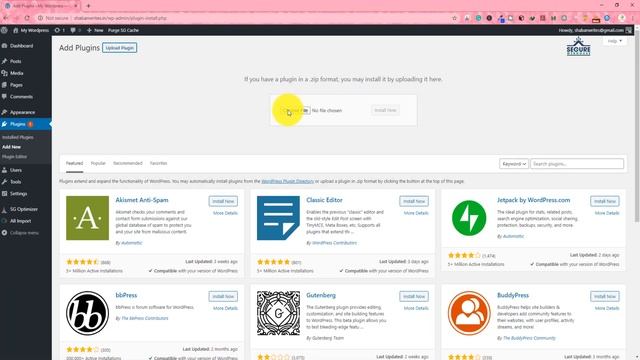Viewport: 640px width, 360px height.
Task: Open Comments in the sidebar
Action: (21, 97)
